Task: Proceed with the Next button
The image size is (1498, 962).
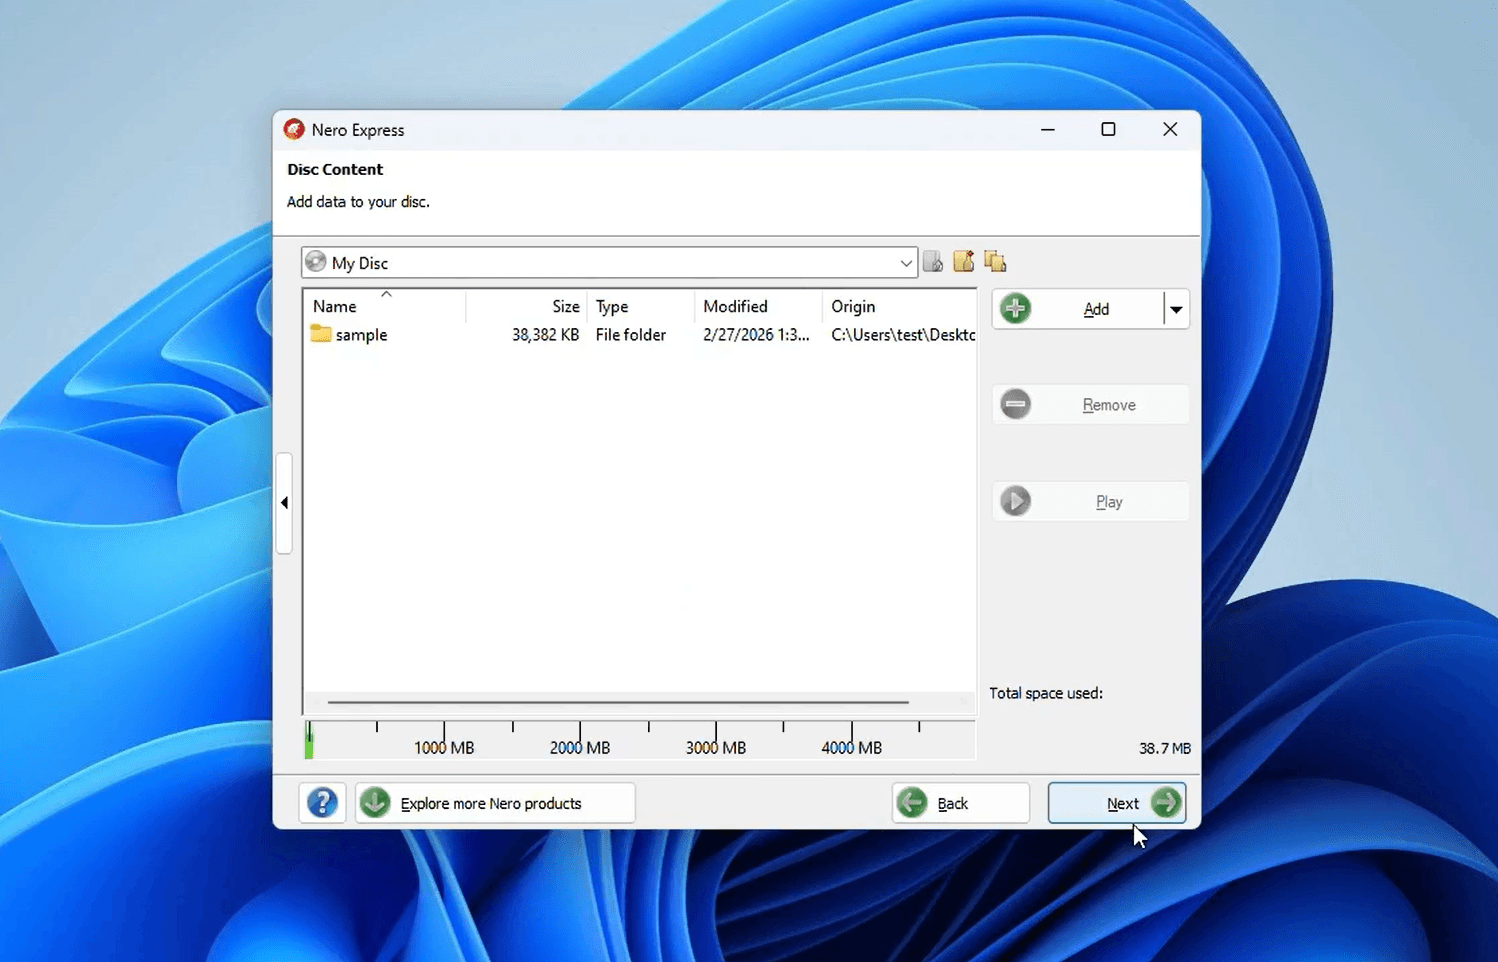Action: tap(1117, 803)
